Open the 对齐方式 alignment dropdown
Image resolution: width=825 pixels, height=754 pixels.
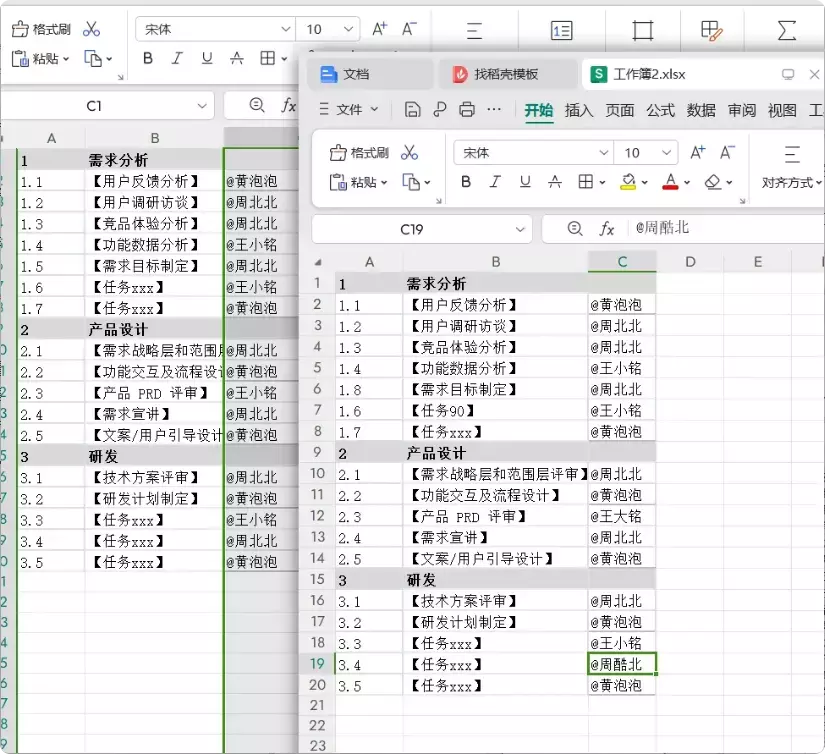791,183
